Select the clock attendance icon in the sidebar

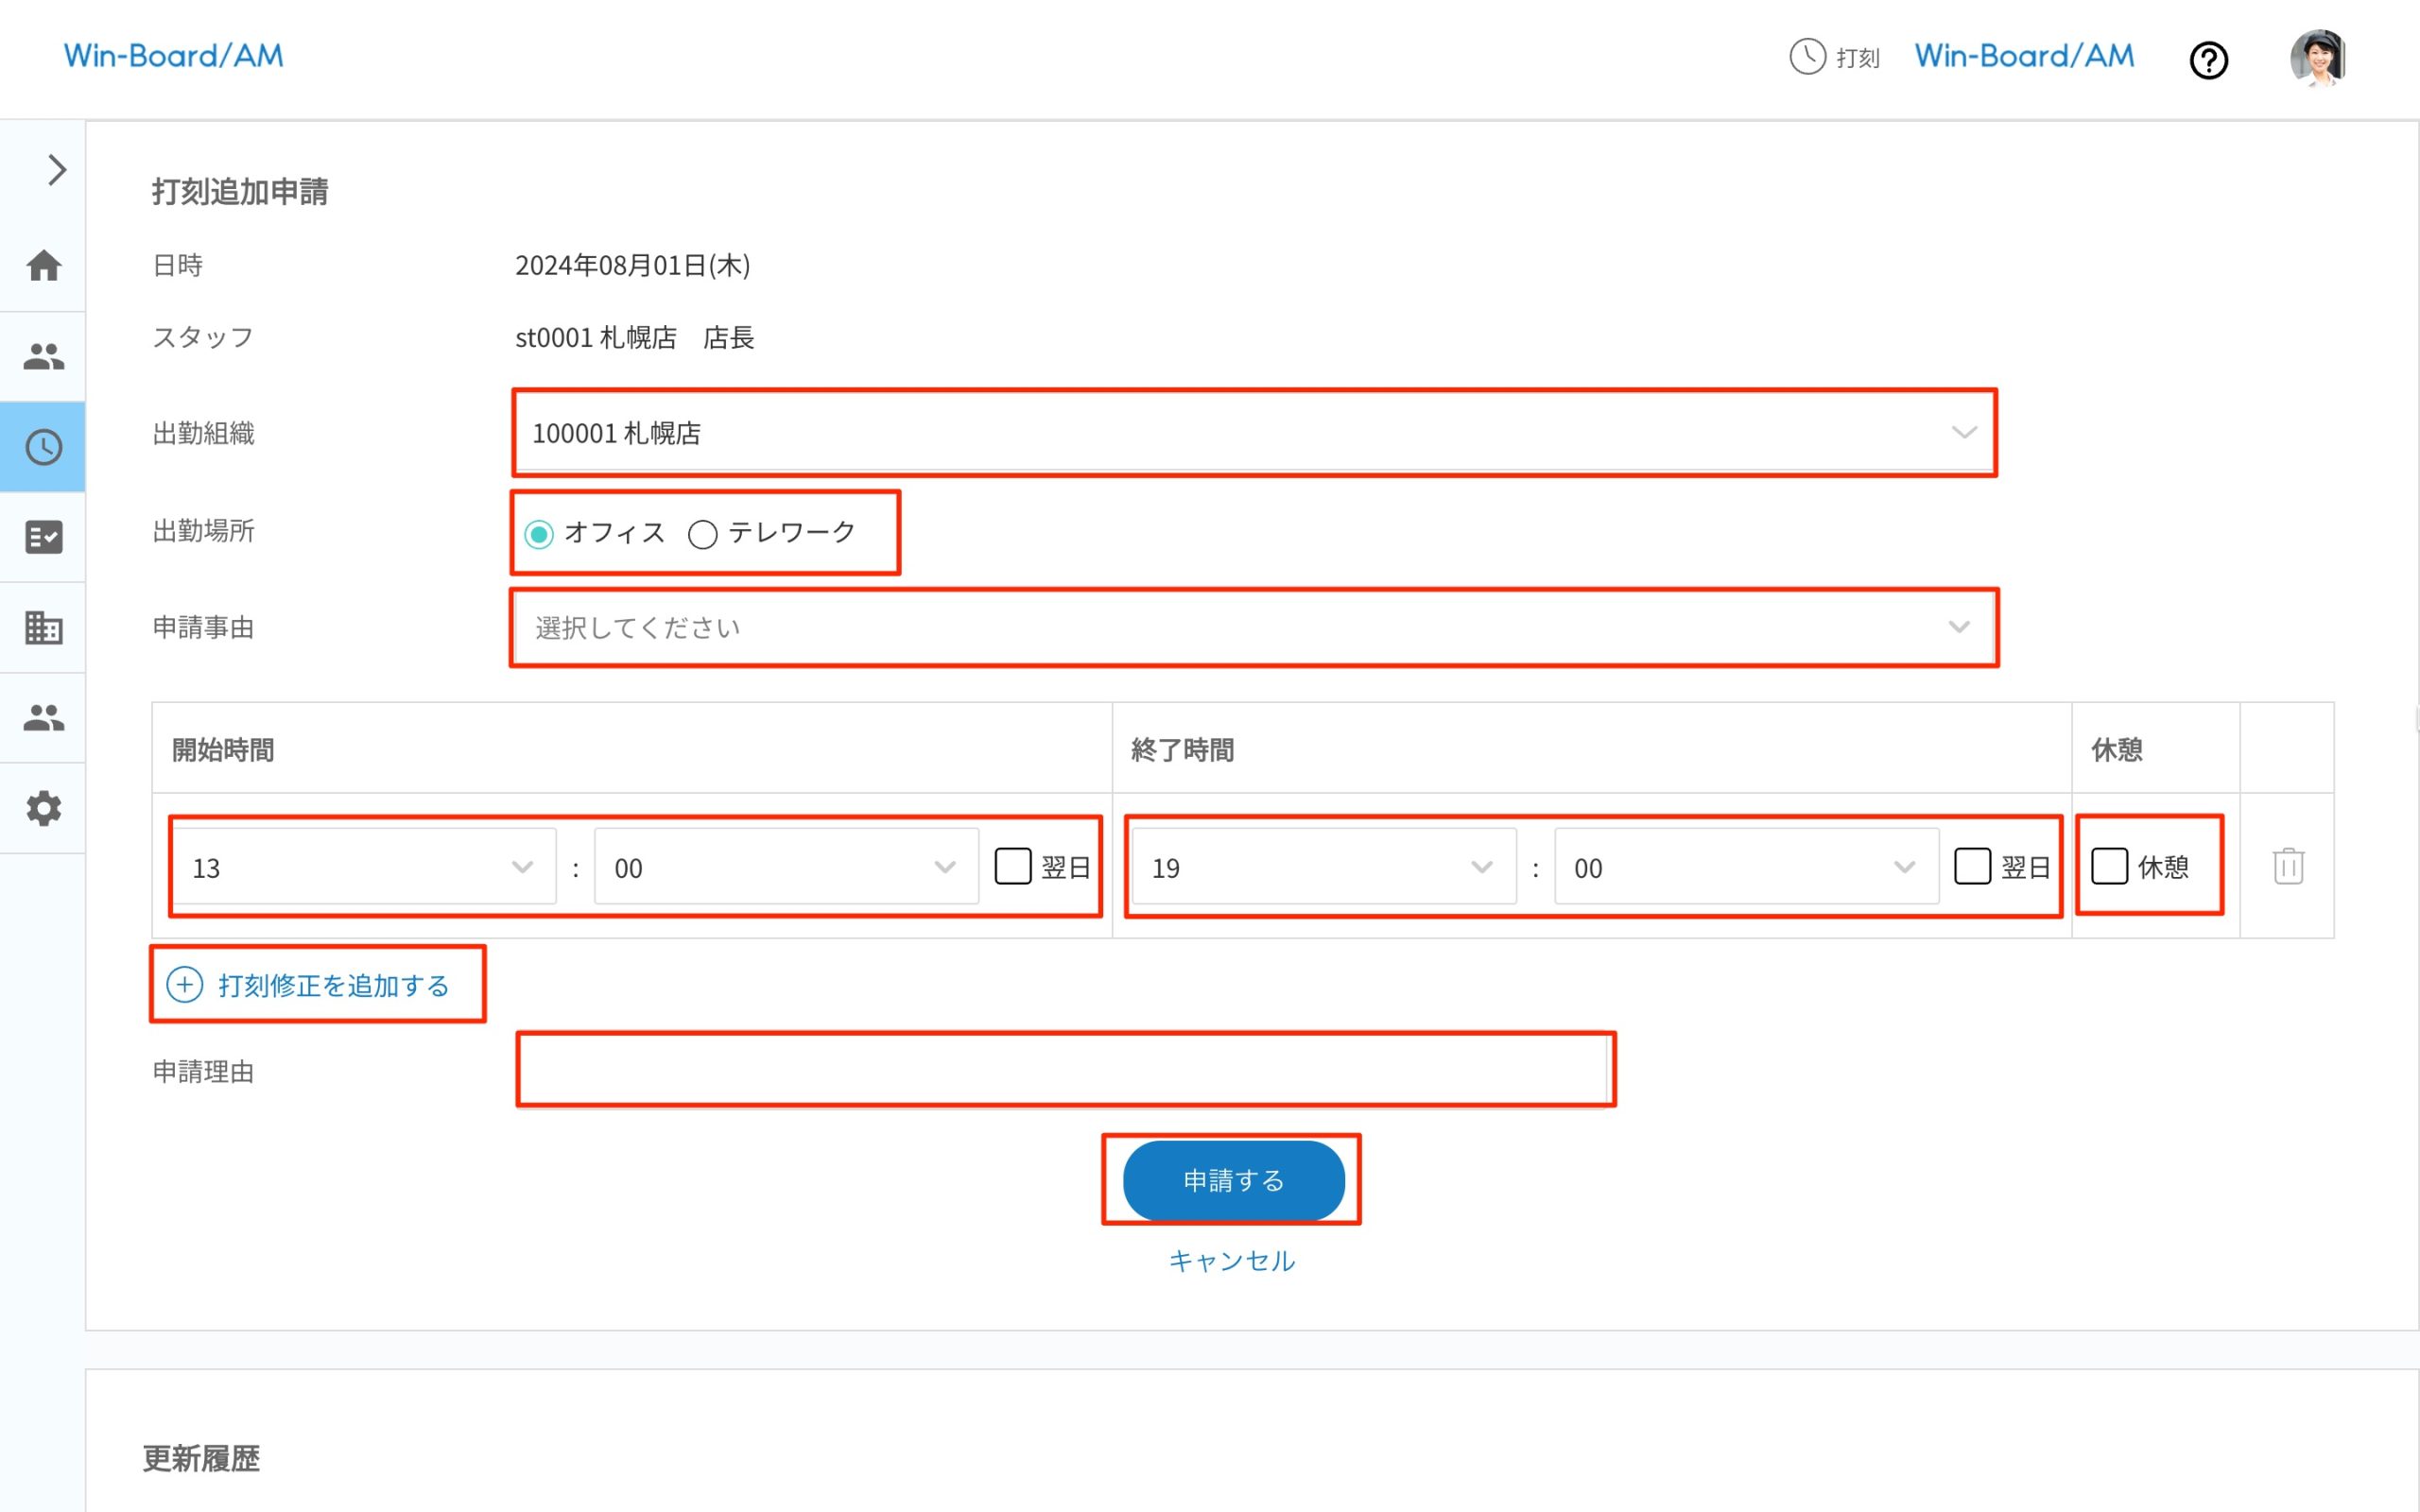coord(43,447)
